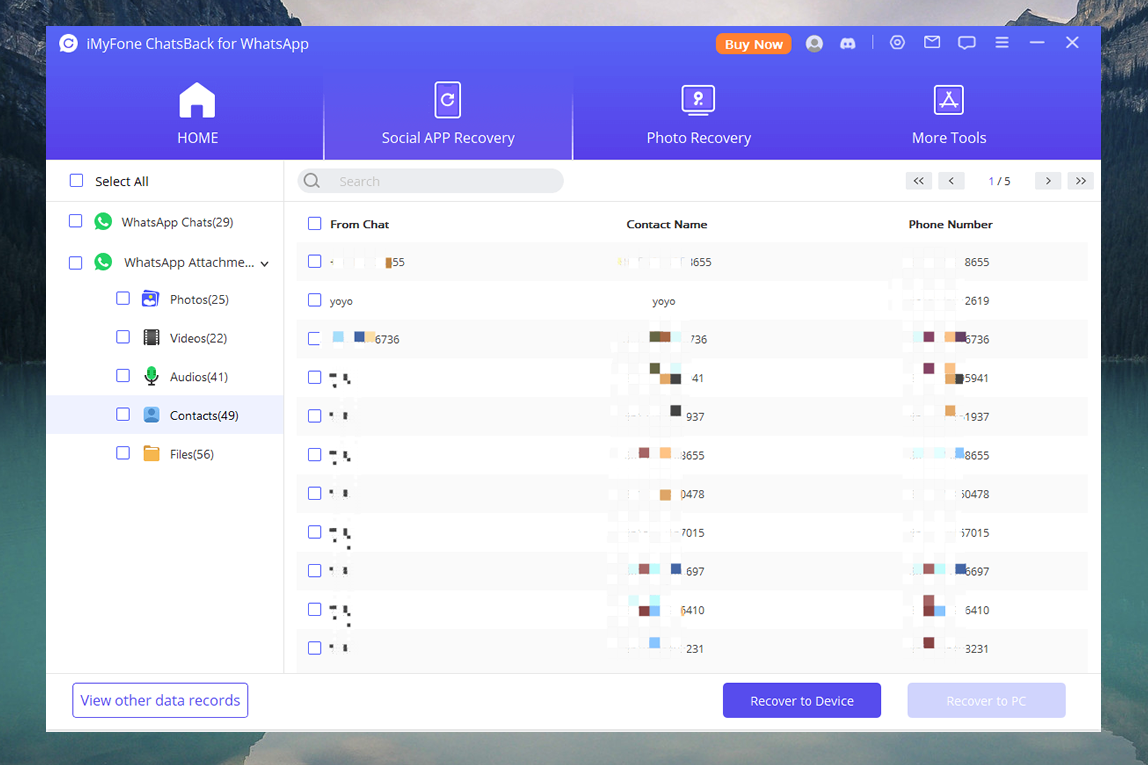Screen dimensions: 1148x765
Task: Click the Photos picture icon
Action: (151, 299)
